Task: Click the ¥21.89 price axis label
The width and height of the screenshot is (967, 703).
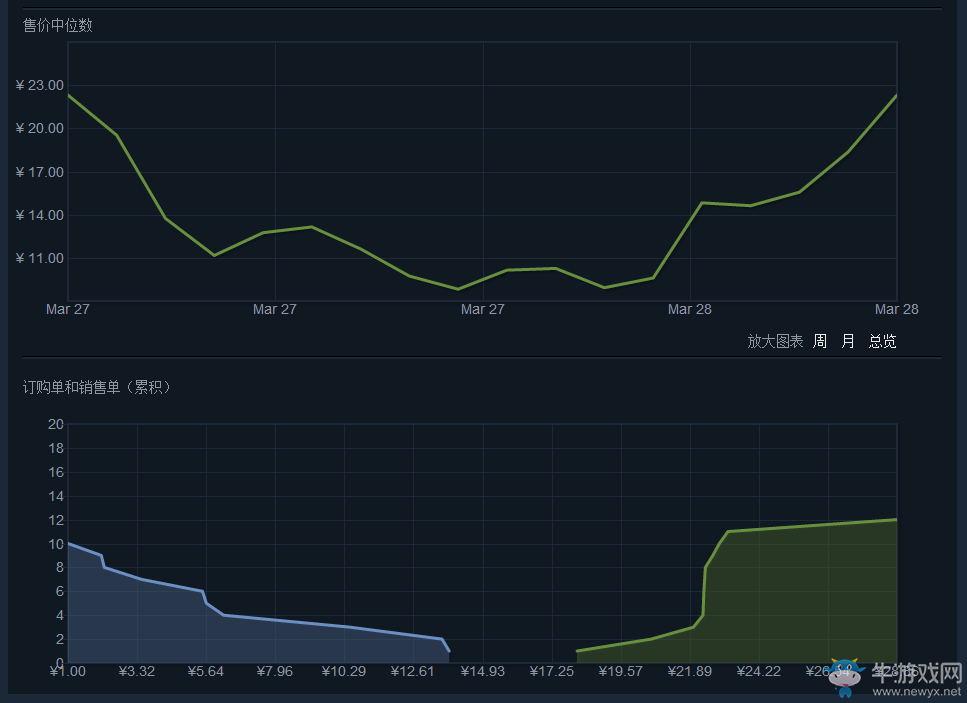Action: [x=690, y=671]
